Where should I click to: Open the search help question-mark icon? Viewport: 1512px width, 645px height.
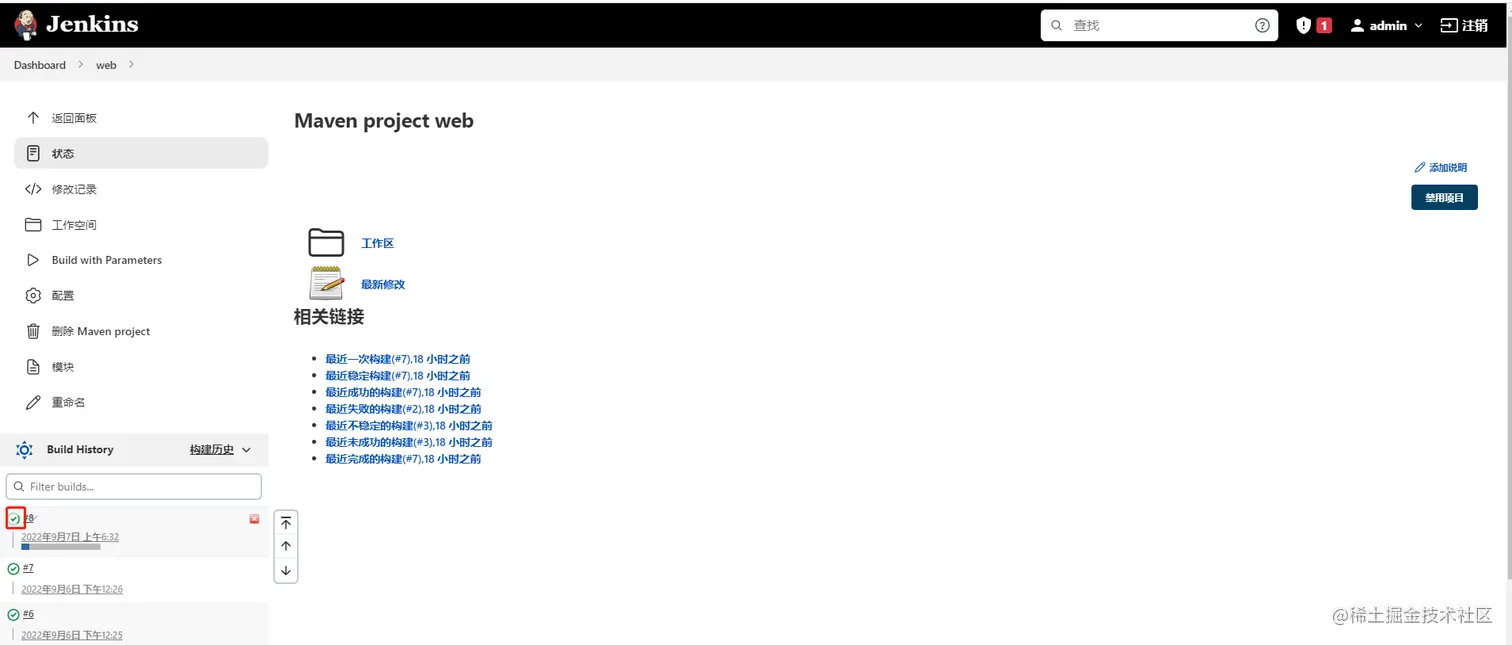pos(1262,25)
